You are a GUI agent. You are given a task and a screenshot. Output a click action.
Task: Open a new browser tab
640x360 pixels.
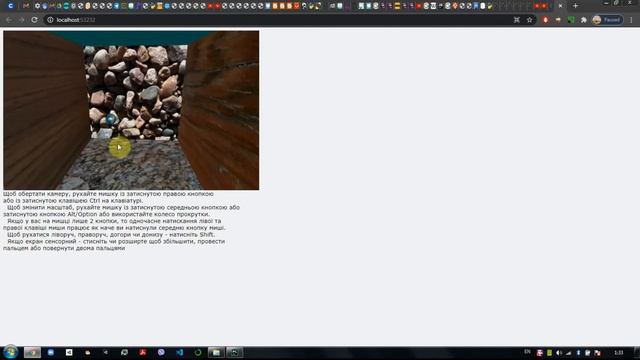click(x=576, y=6)
